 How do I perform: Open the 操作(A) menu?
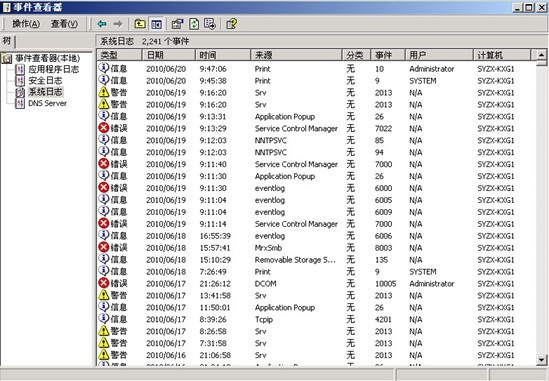coord(26,24)
